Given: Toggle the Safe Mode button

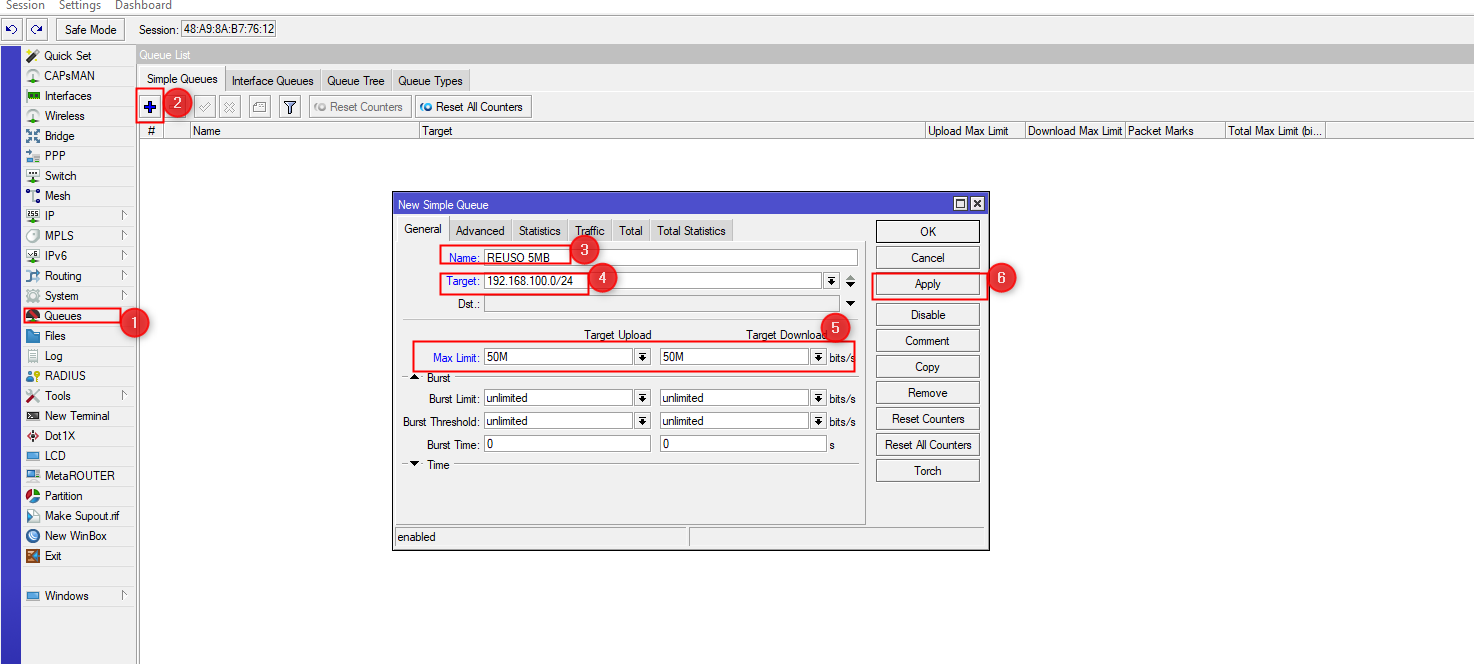Looking at the screenshot, I should click(90, 30).
